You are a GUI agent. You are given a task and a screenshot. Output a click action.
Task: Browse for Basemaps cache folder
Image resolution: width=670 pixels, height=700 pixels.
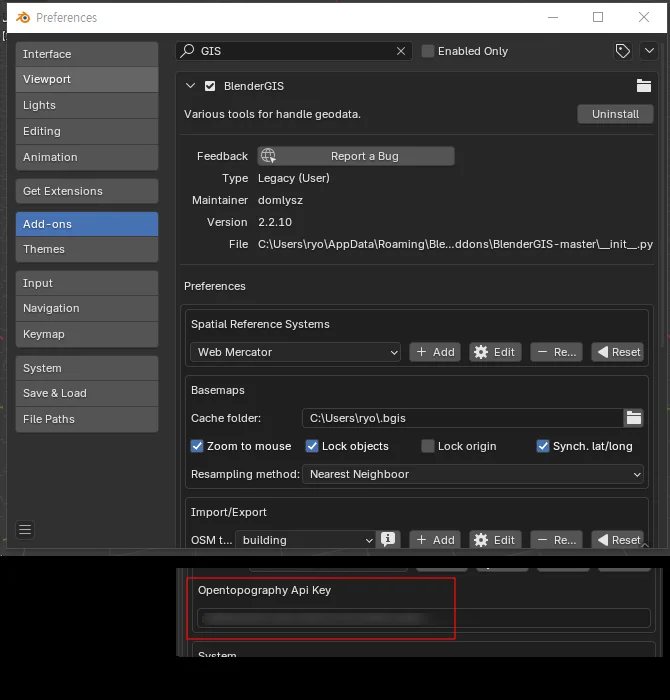click(x=634, y=418)
